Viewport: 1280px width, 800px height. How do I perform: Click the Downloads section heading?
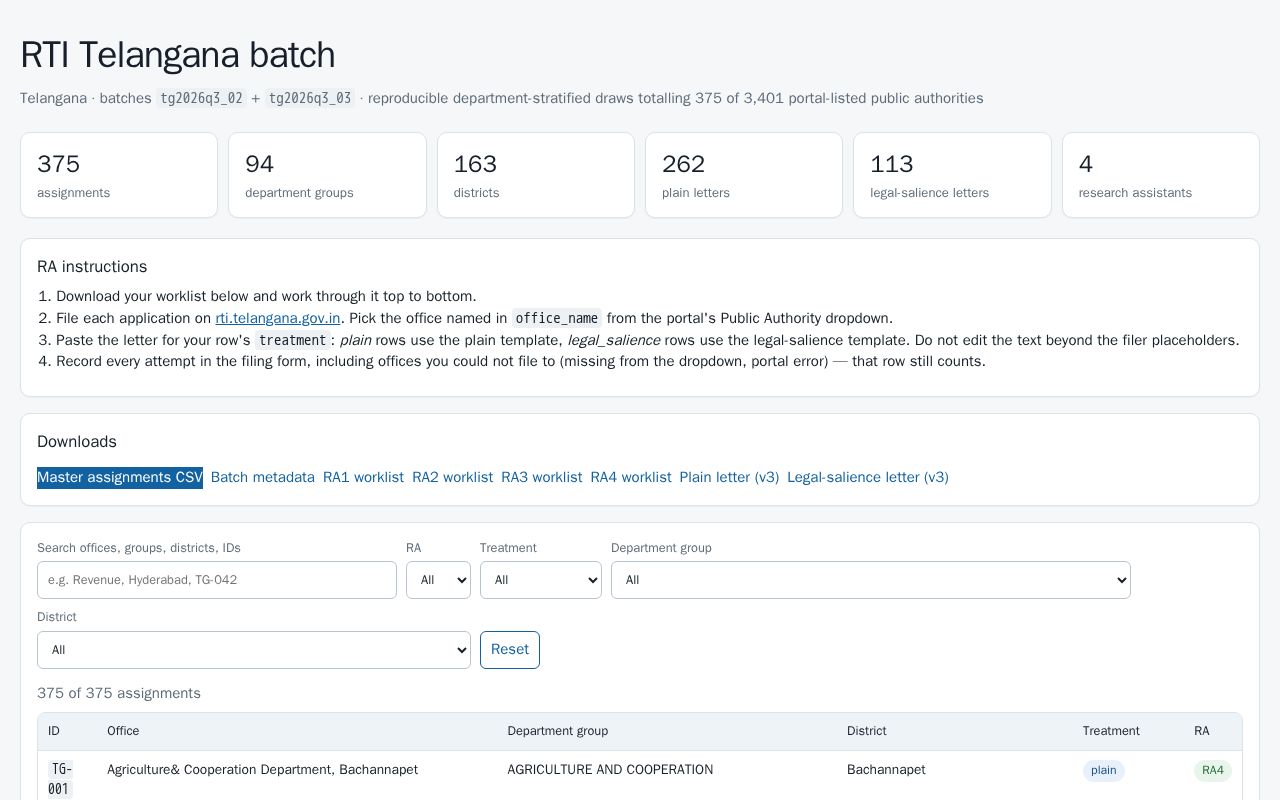point(77,442)
